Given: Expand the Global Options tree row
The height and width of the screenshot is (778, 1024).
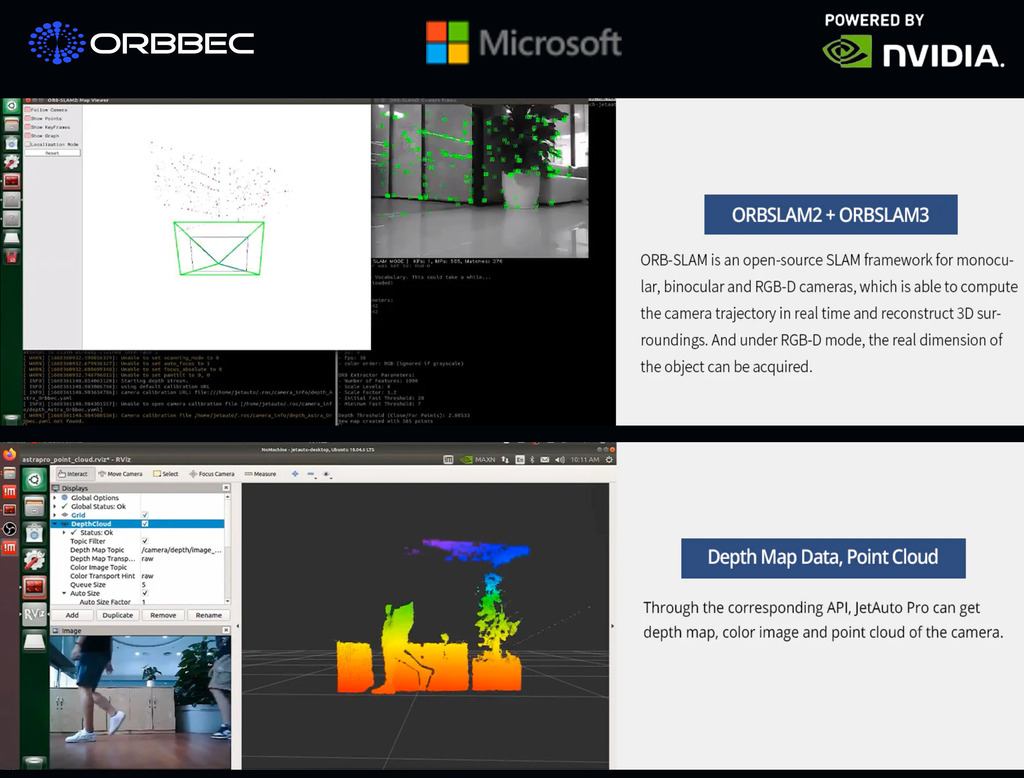Looking at the screenshot, I should click(55, 498).
